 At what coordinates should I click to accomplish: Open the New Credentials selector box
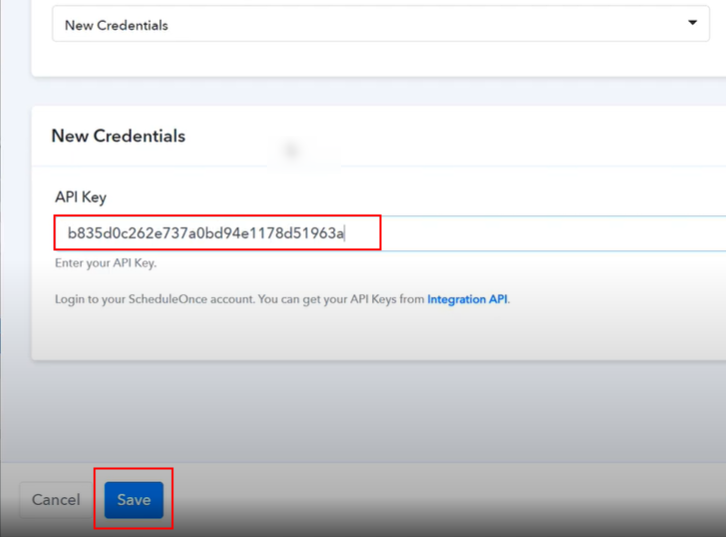coord(380,25)
